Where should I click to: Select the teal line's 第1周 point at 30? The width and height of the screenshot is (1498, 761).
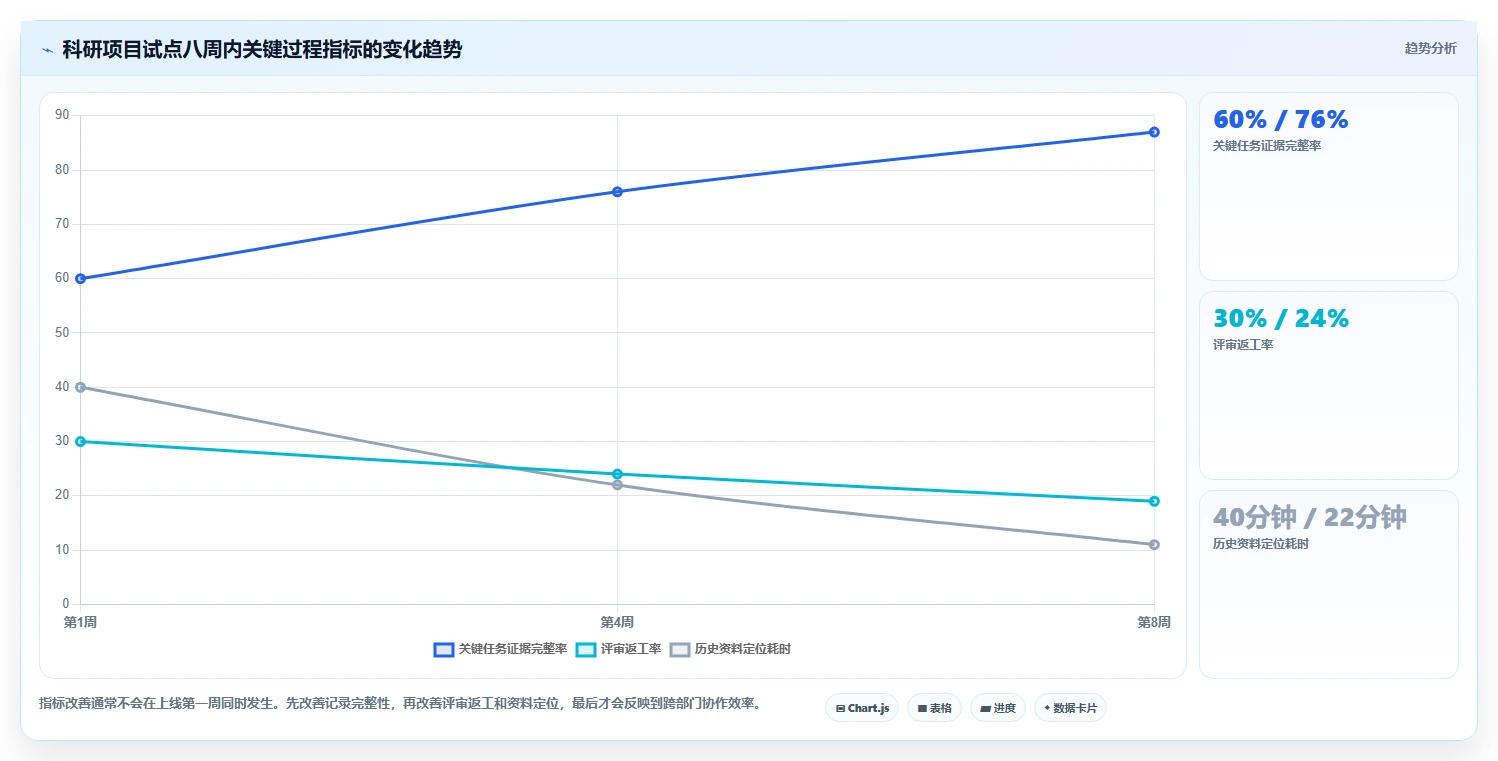pos(80,441)
